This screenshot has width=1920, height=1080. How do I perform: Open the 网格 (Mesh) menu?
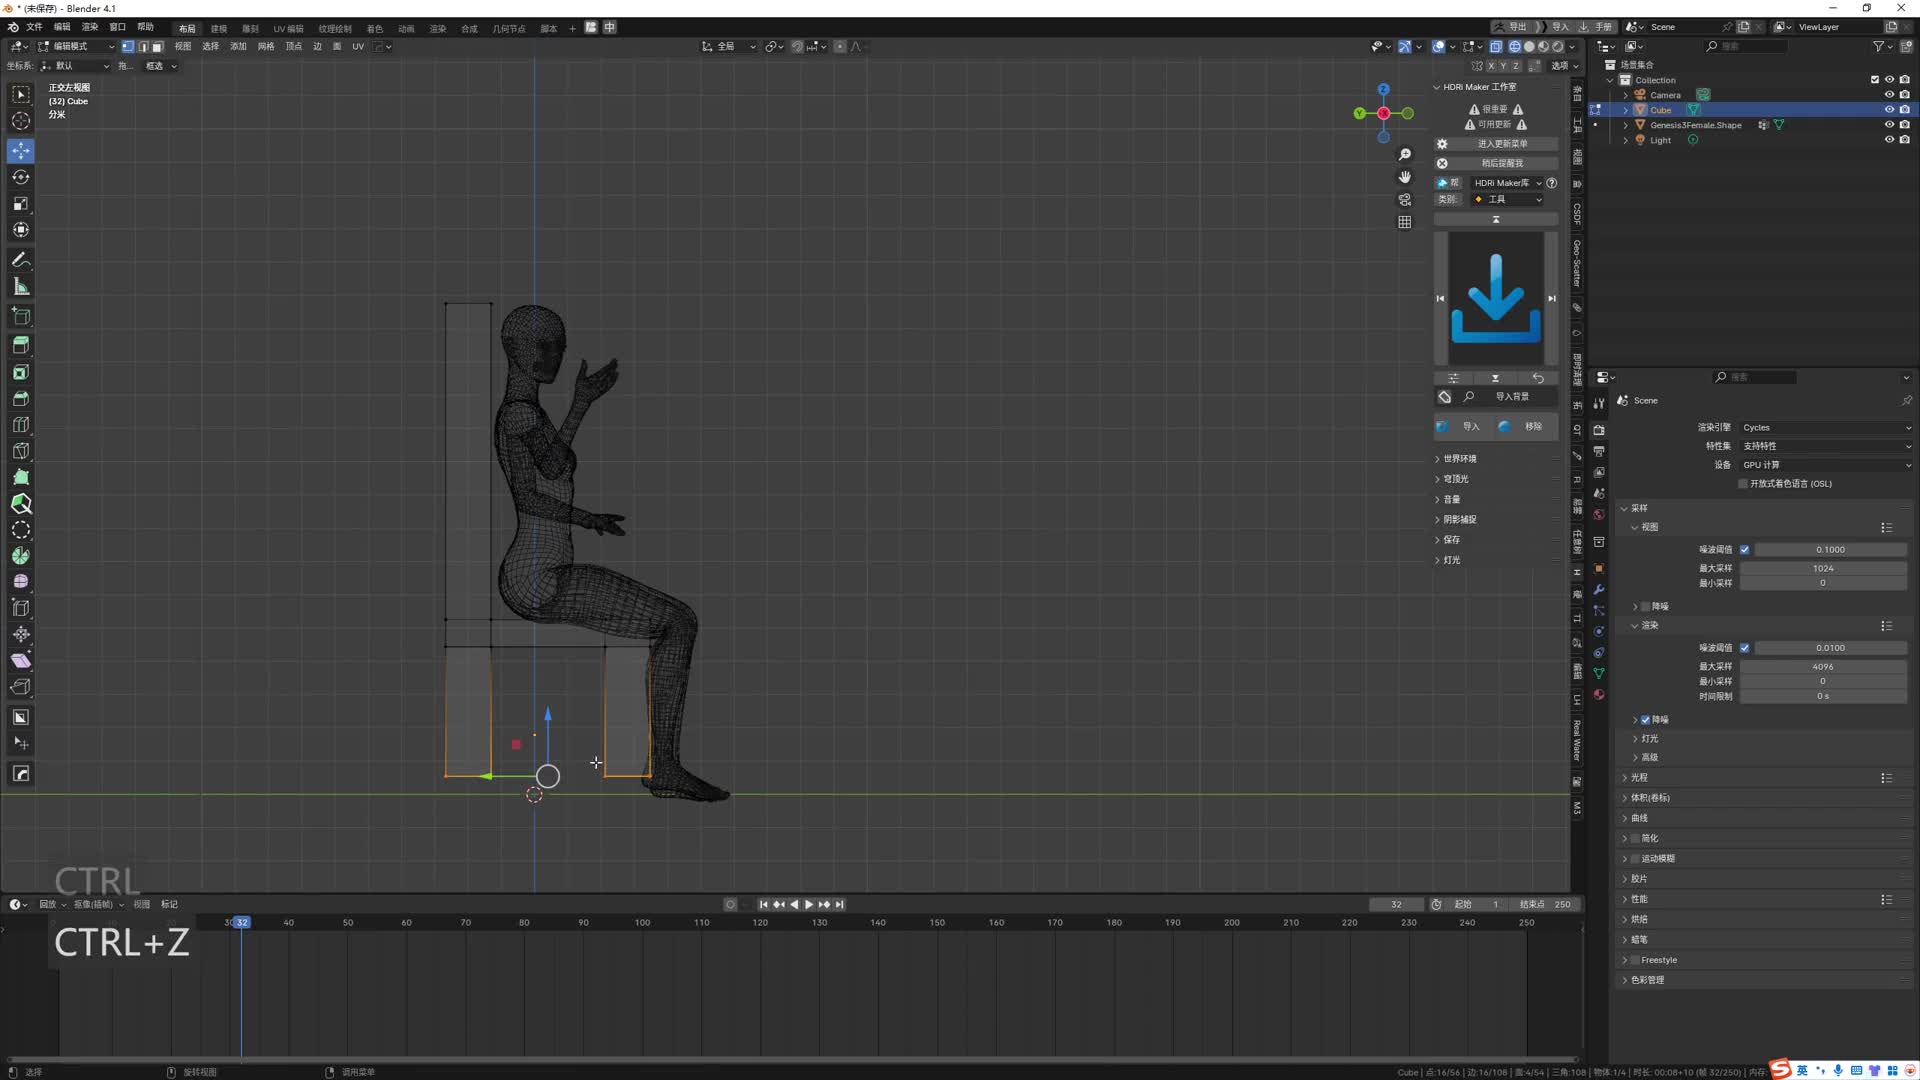click(x=266, y=47)
